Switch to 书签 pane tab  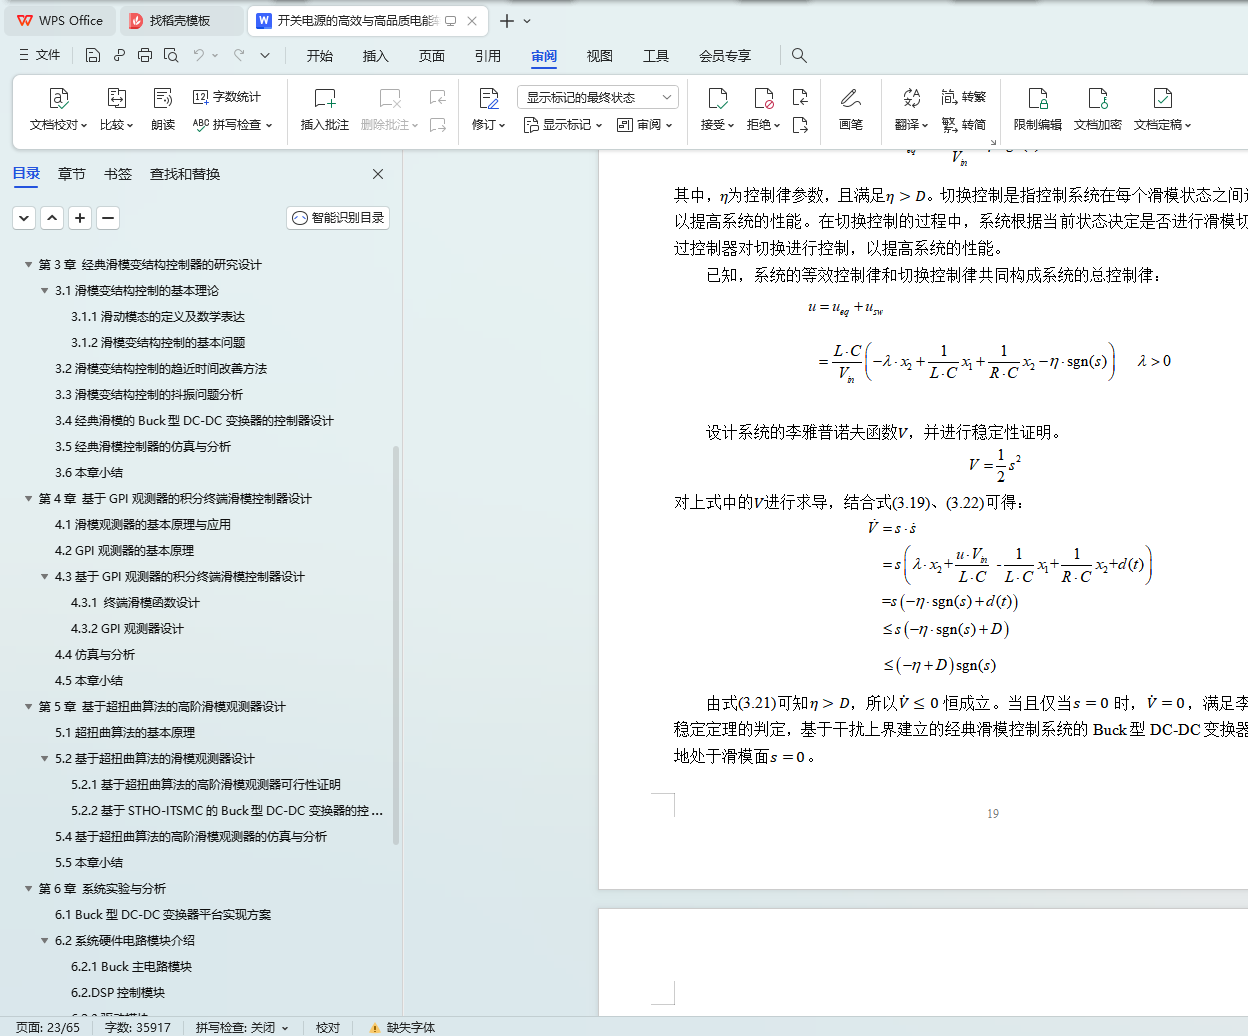coord(118,174)
